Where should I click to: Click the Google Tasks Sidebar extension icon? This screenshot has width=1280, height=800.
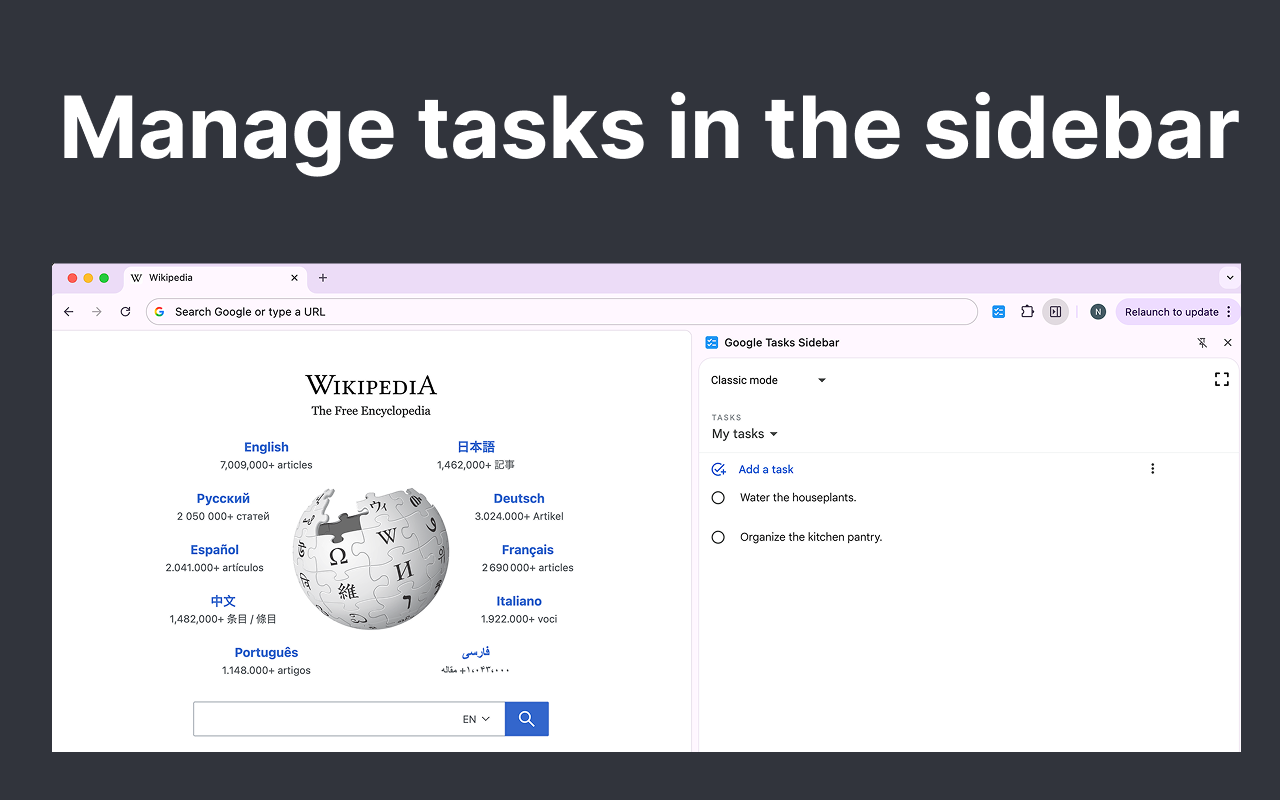click(x=998, y=312)
